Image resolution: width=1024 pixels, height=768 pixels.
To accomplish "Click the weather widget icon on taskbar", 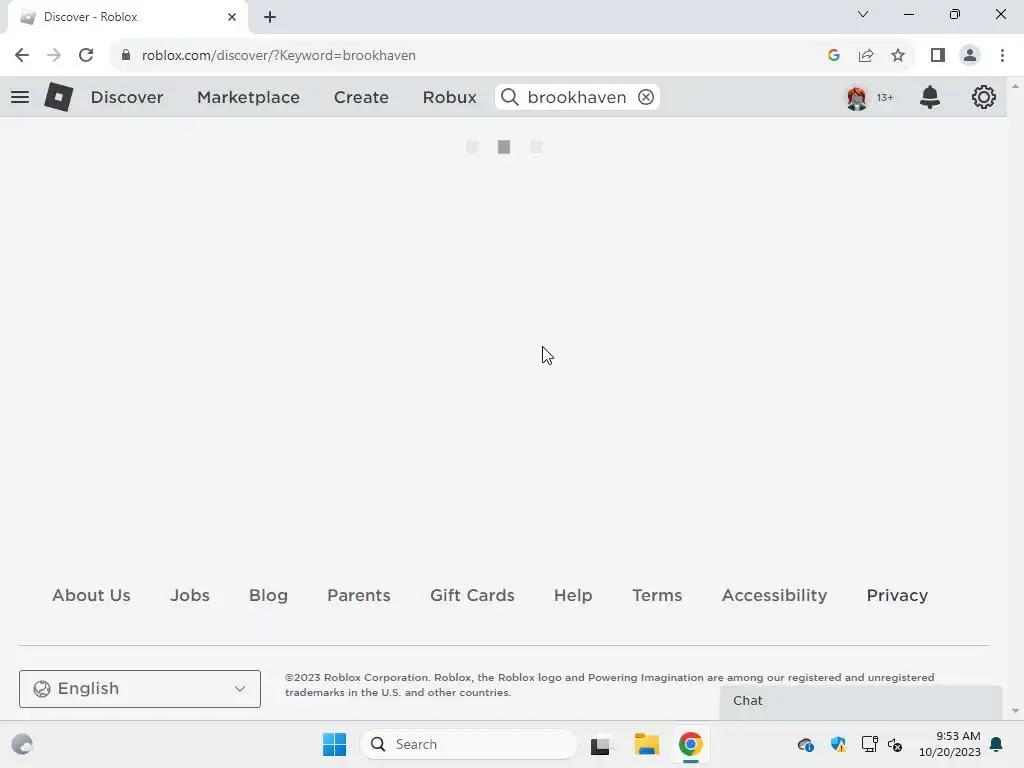I will coord(22,744).
